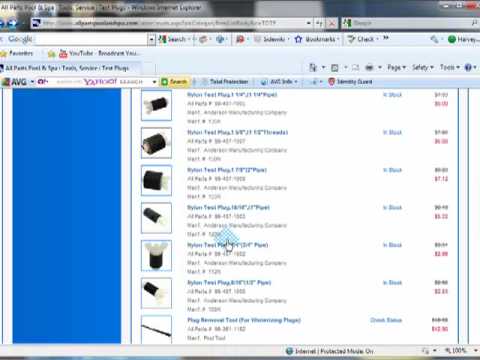
Task: Click the Add to Favorites Bar icon
Action: [x=52, y=54]
